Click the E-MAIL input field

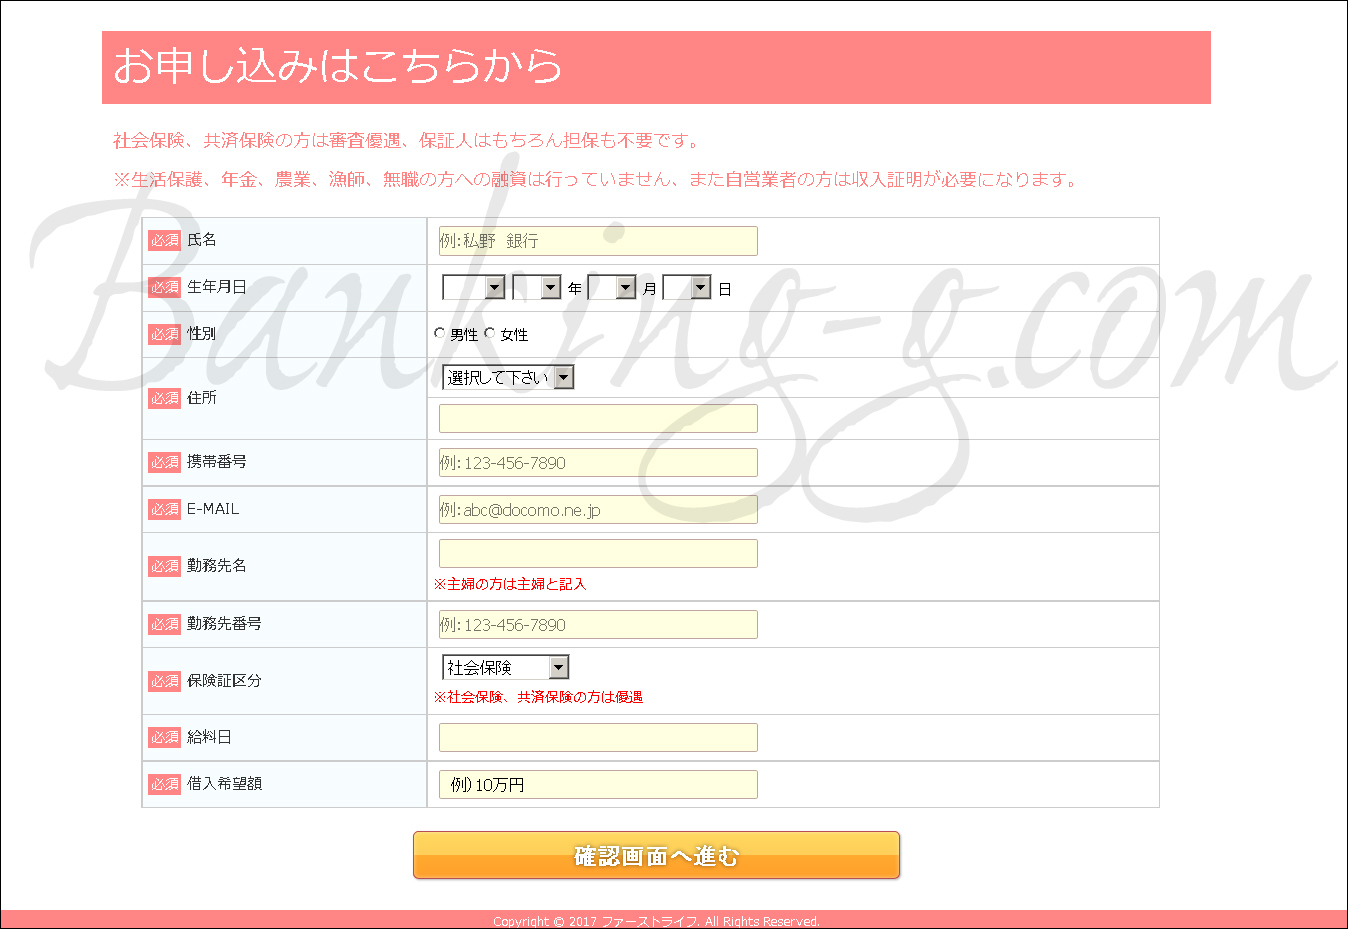tap(598, 510)
